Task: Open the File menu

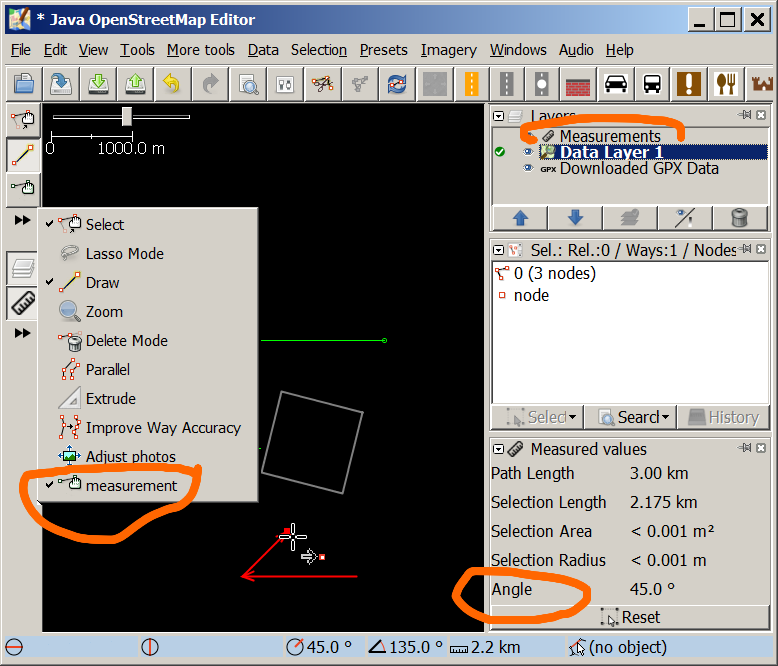Action: pyautogui.click(x=21, y=50)
